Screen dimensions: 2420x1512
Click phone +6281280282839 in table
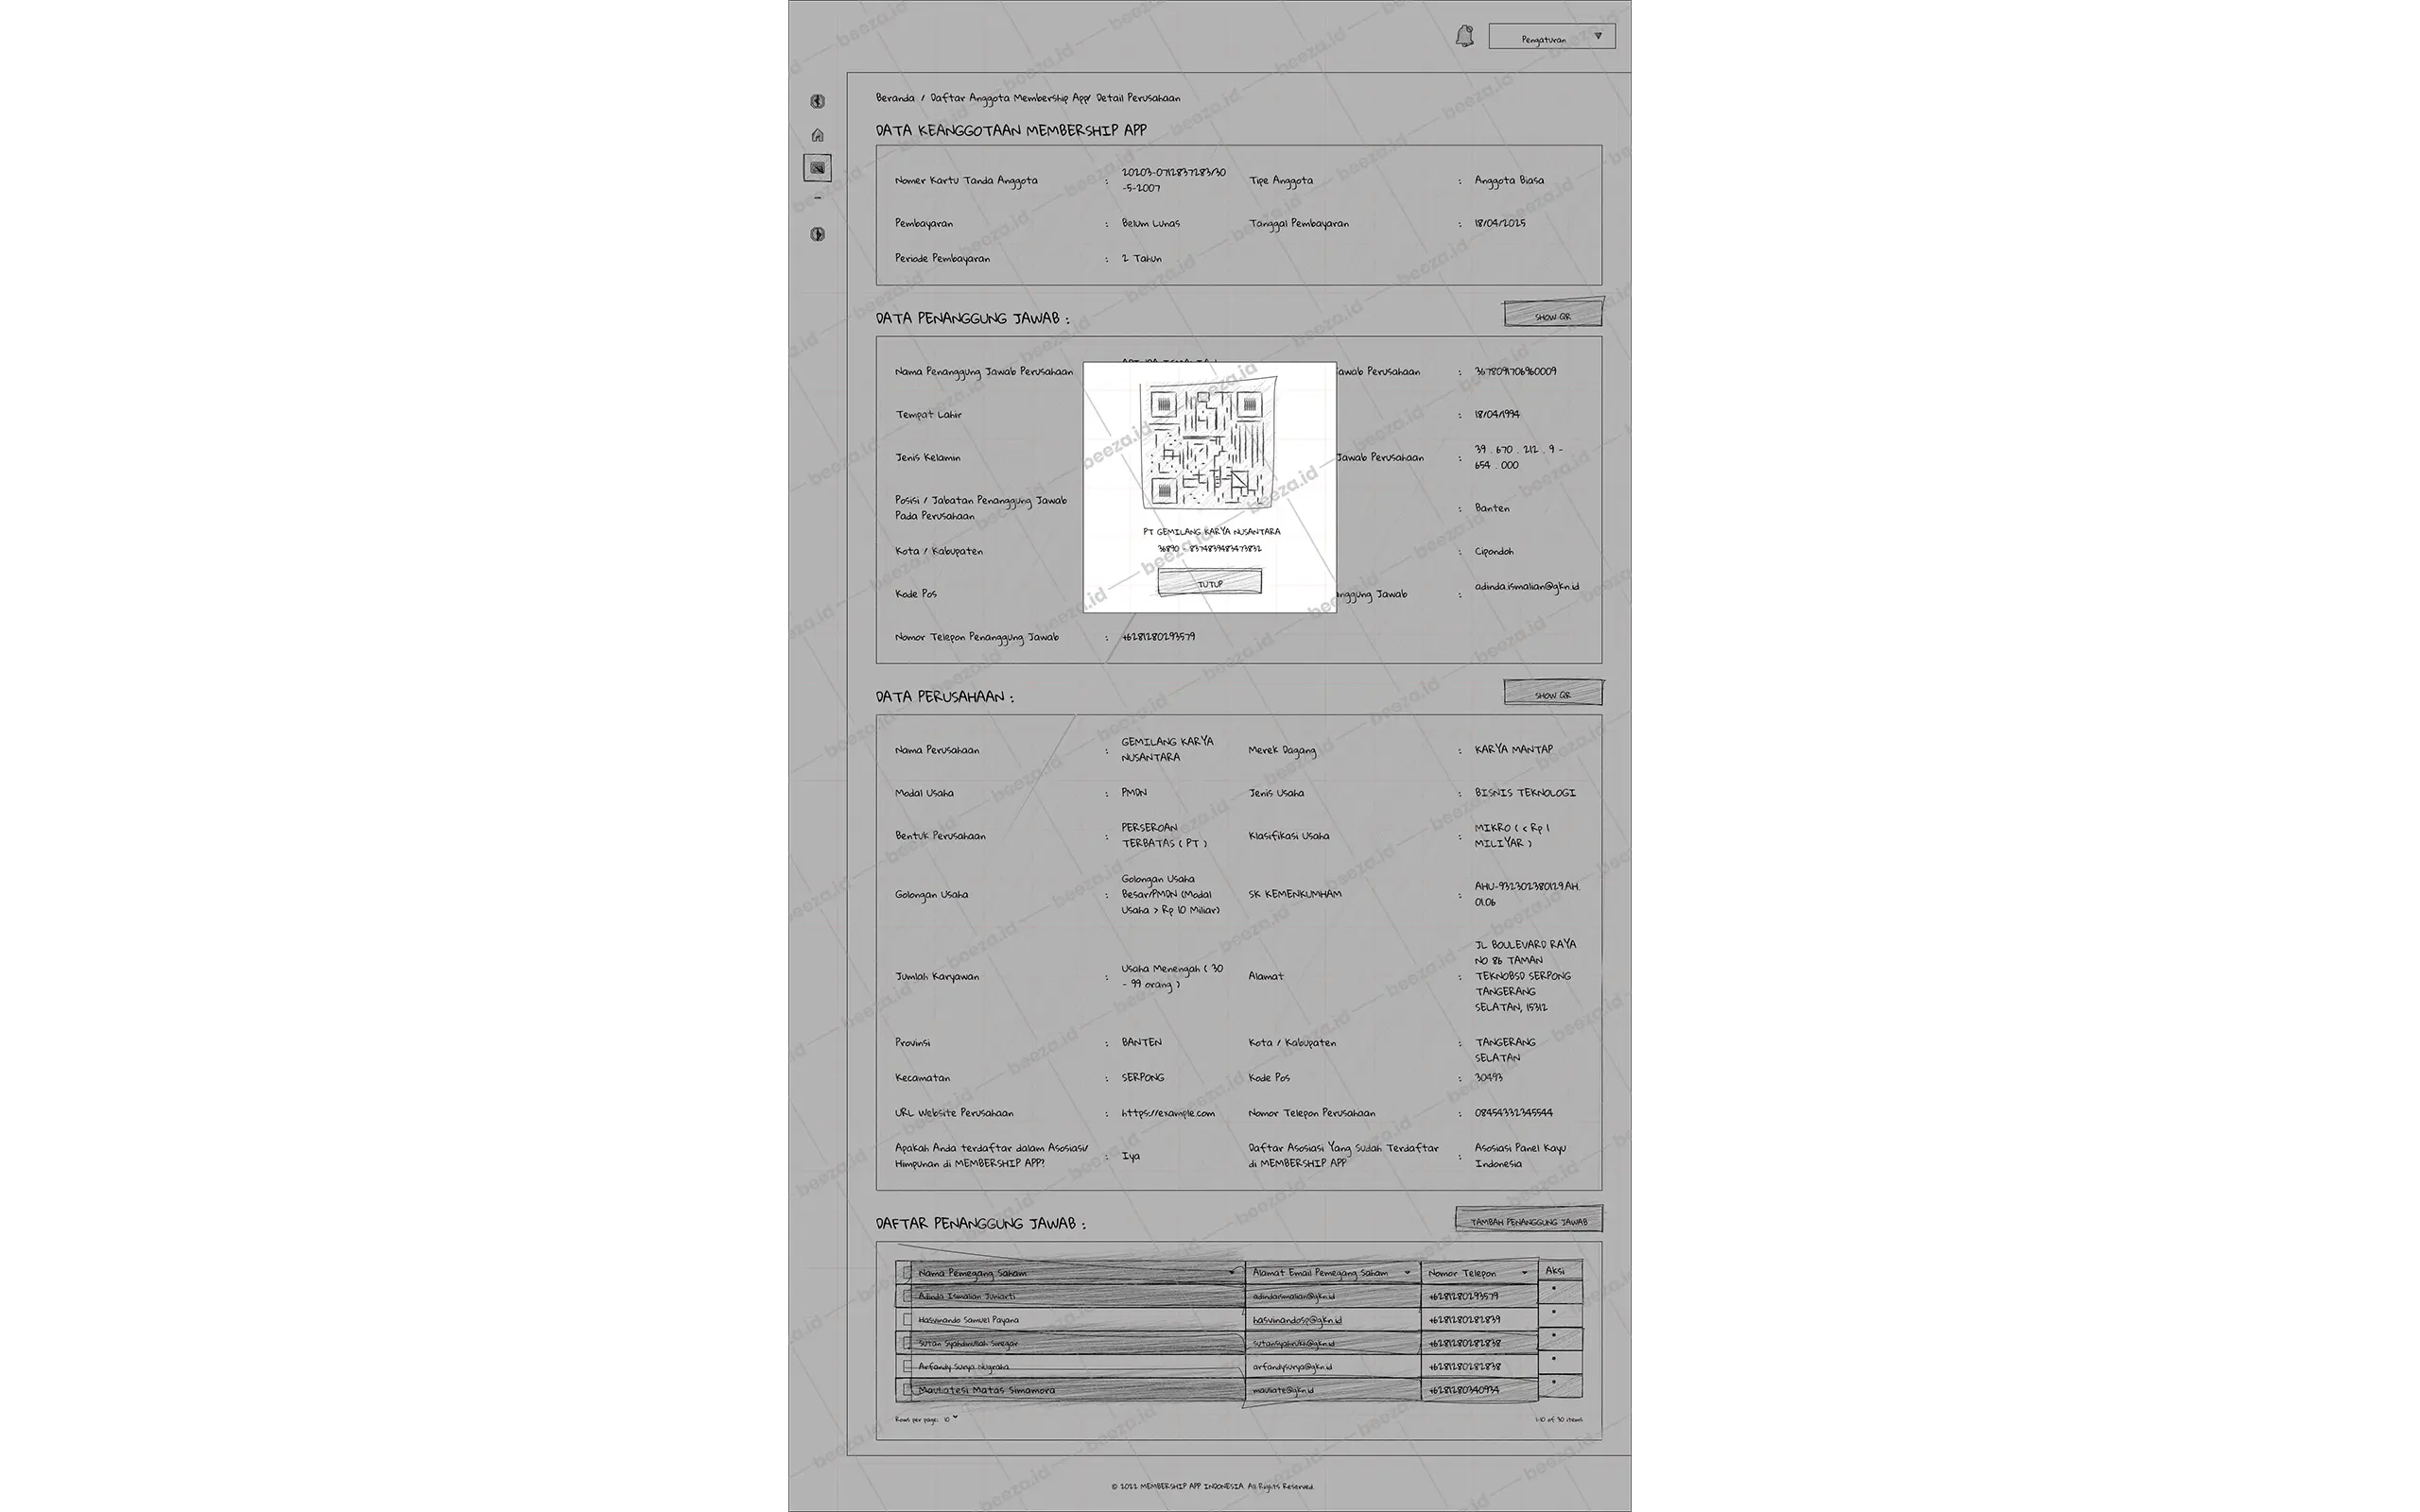click(x=1464, y=1320)
